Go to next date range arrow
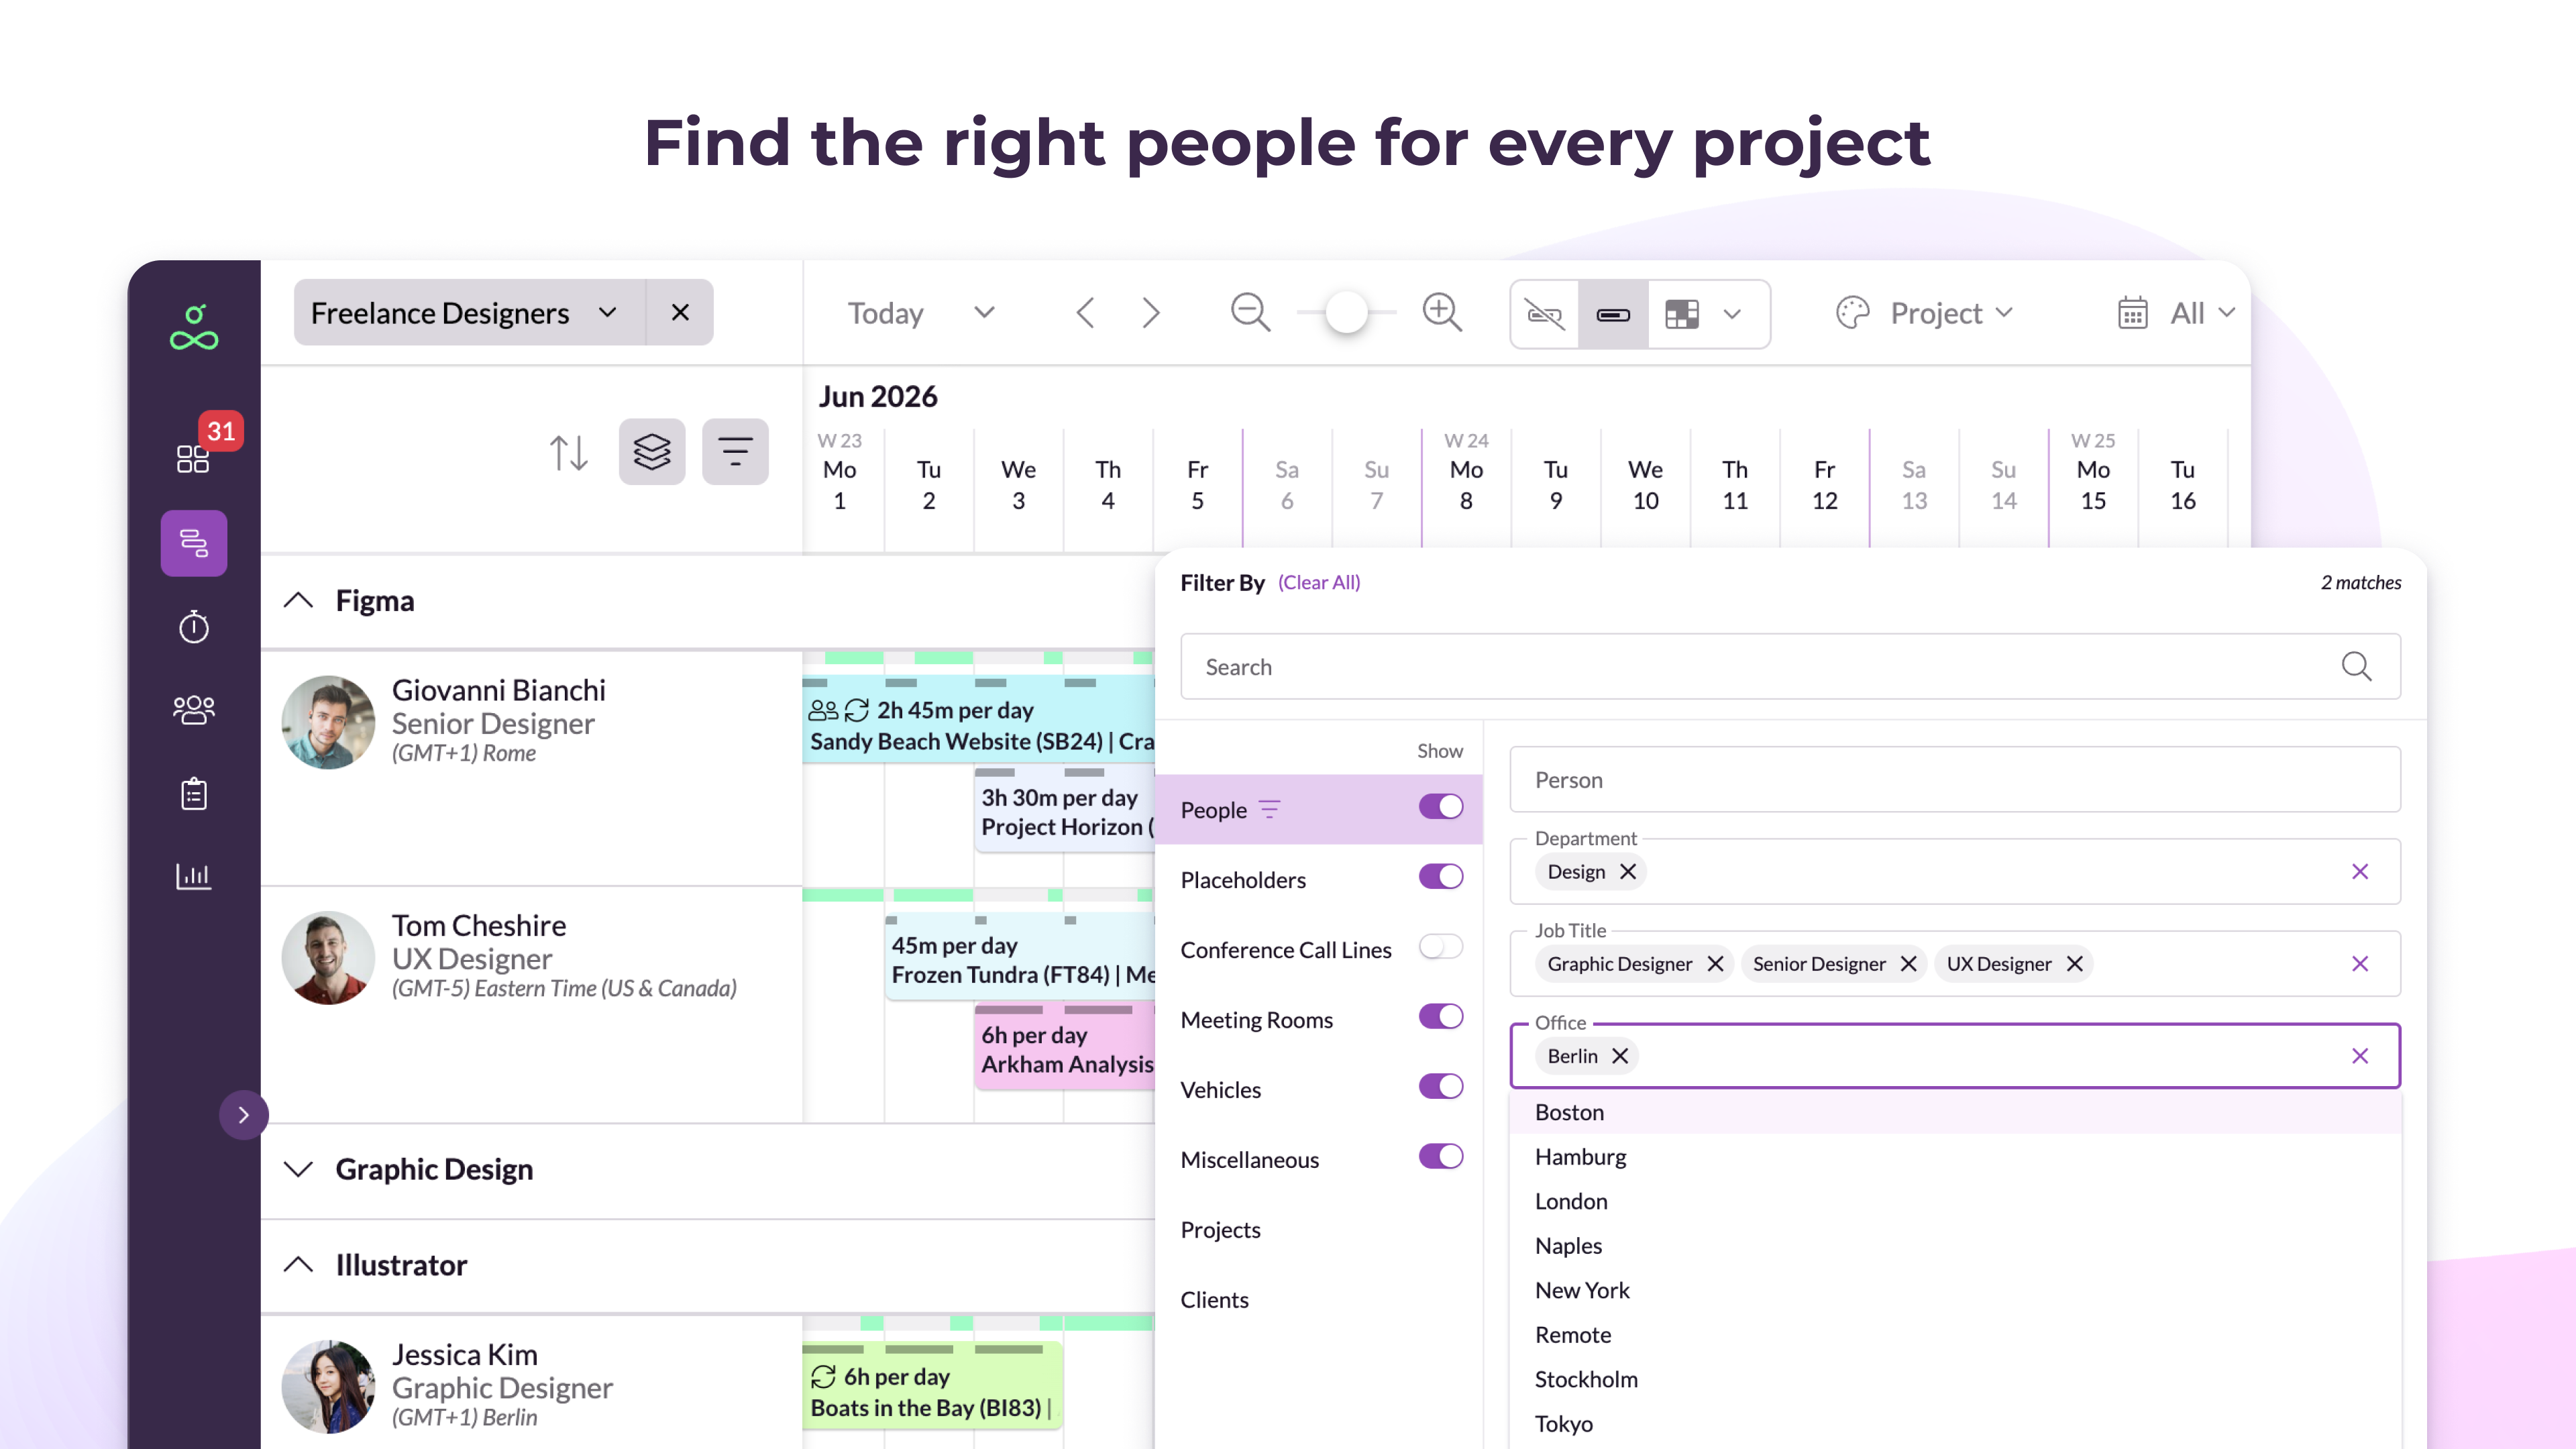Image resolution: width=2576 pixels, height=1449 pixels. 1151,313
